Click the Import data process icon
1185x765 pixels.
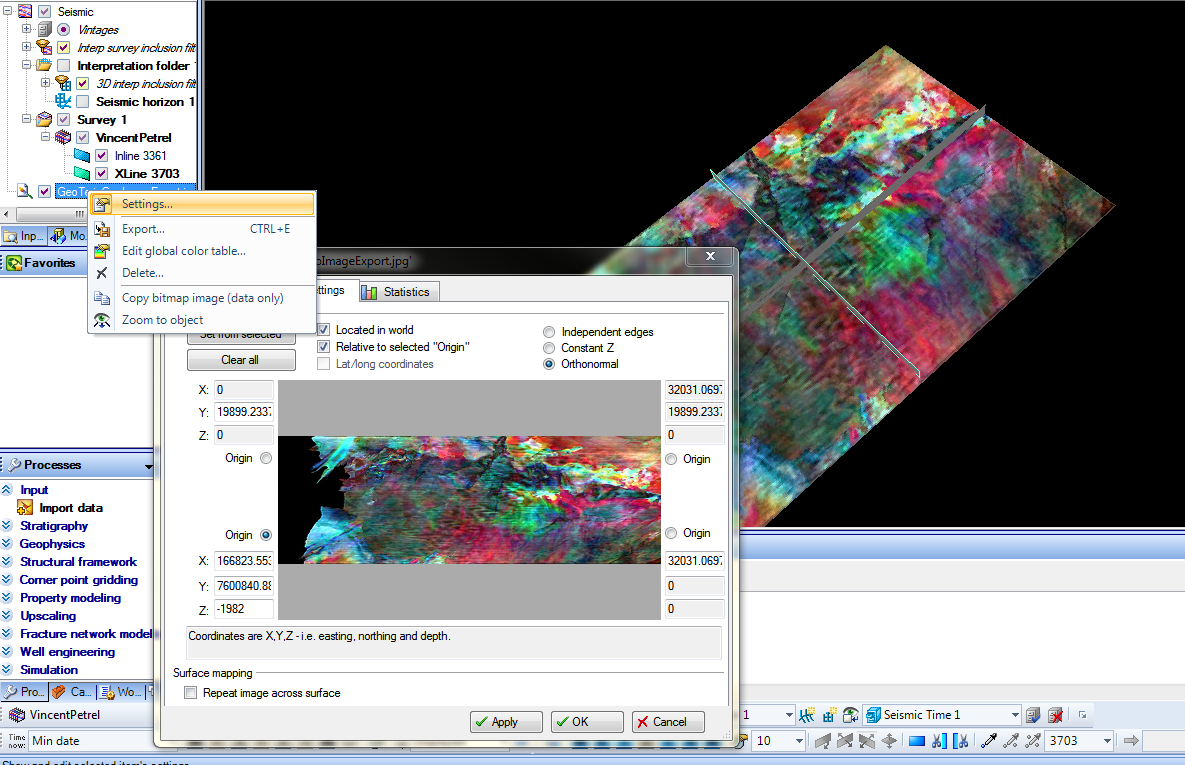pyautogui.click(x=25, y=508)
